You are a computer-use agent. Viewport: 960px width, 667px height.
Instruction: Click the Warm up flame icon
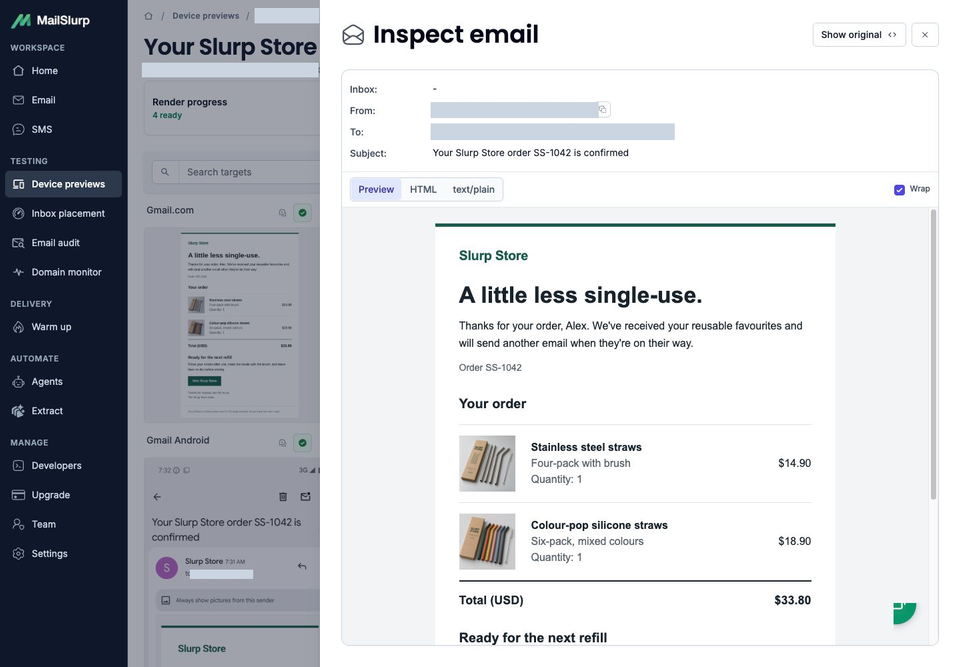pos(18,327)
